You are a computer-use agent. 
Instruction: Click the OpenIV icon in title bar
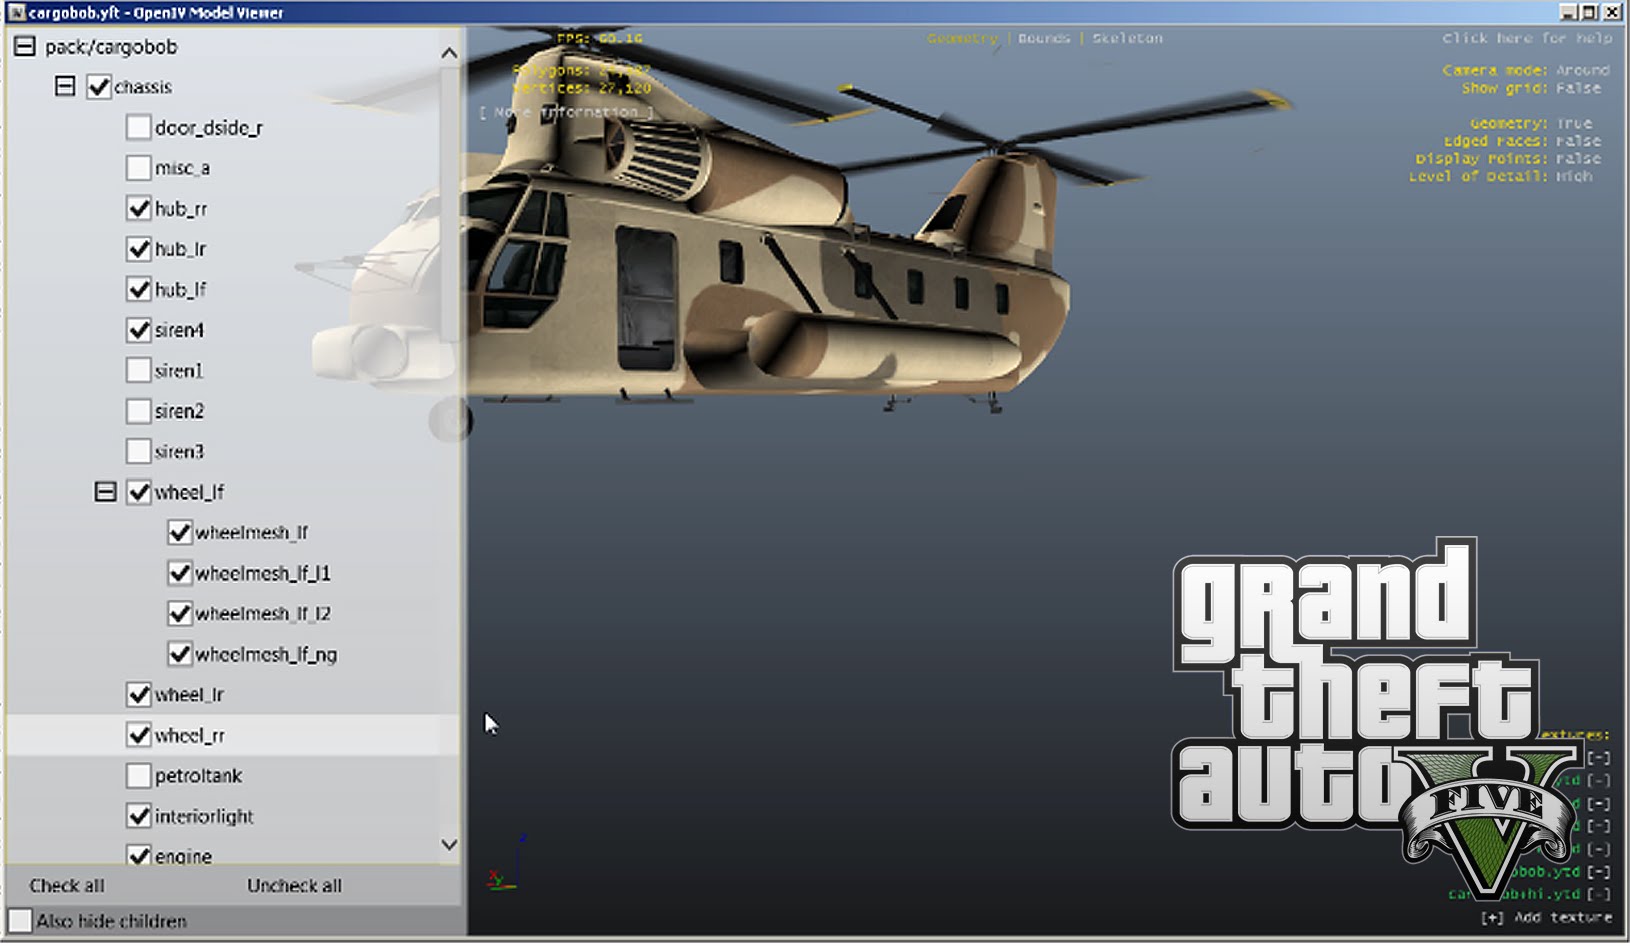click(x=16, y=12)
